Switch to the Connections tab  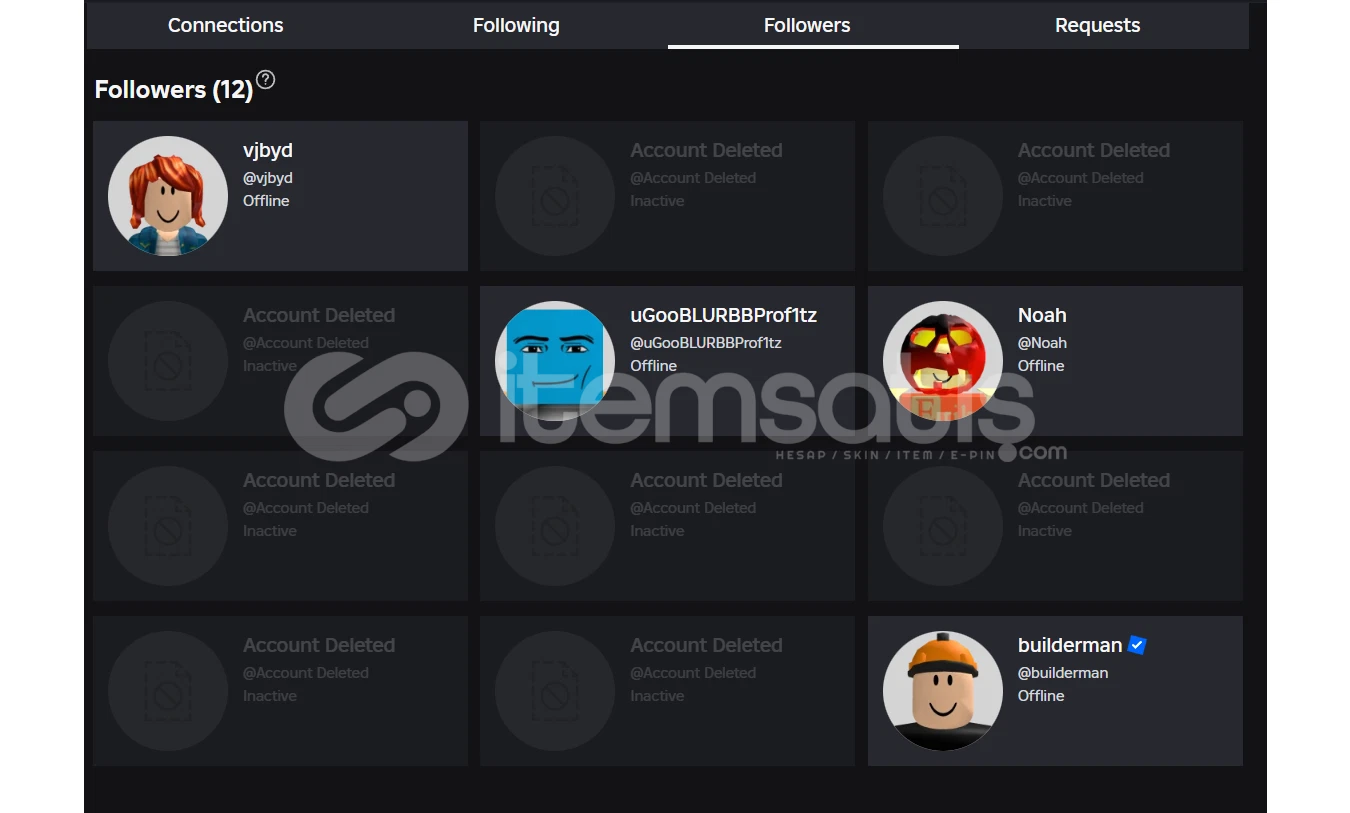(225, 25)
